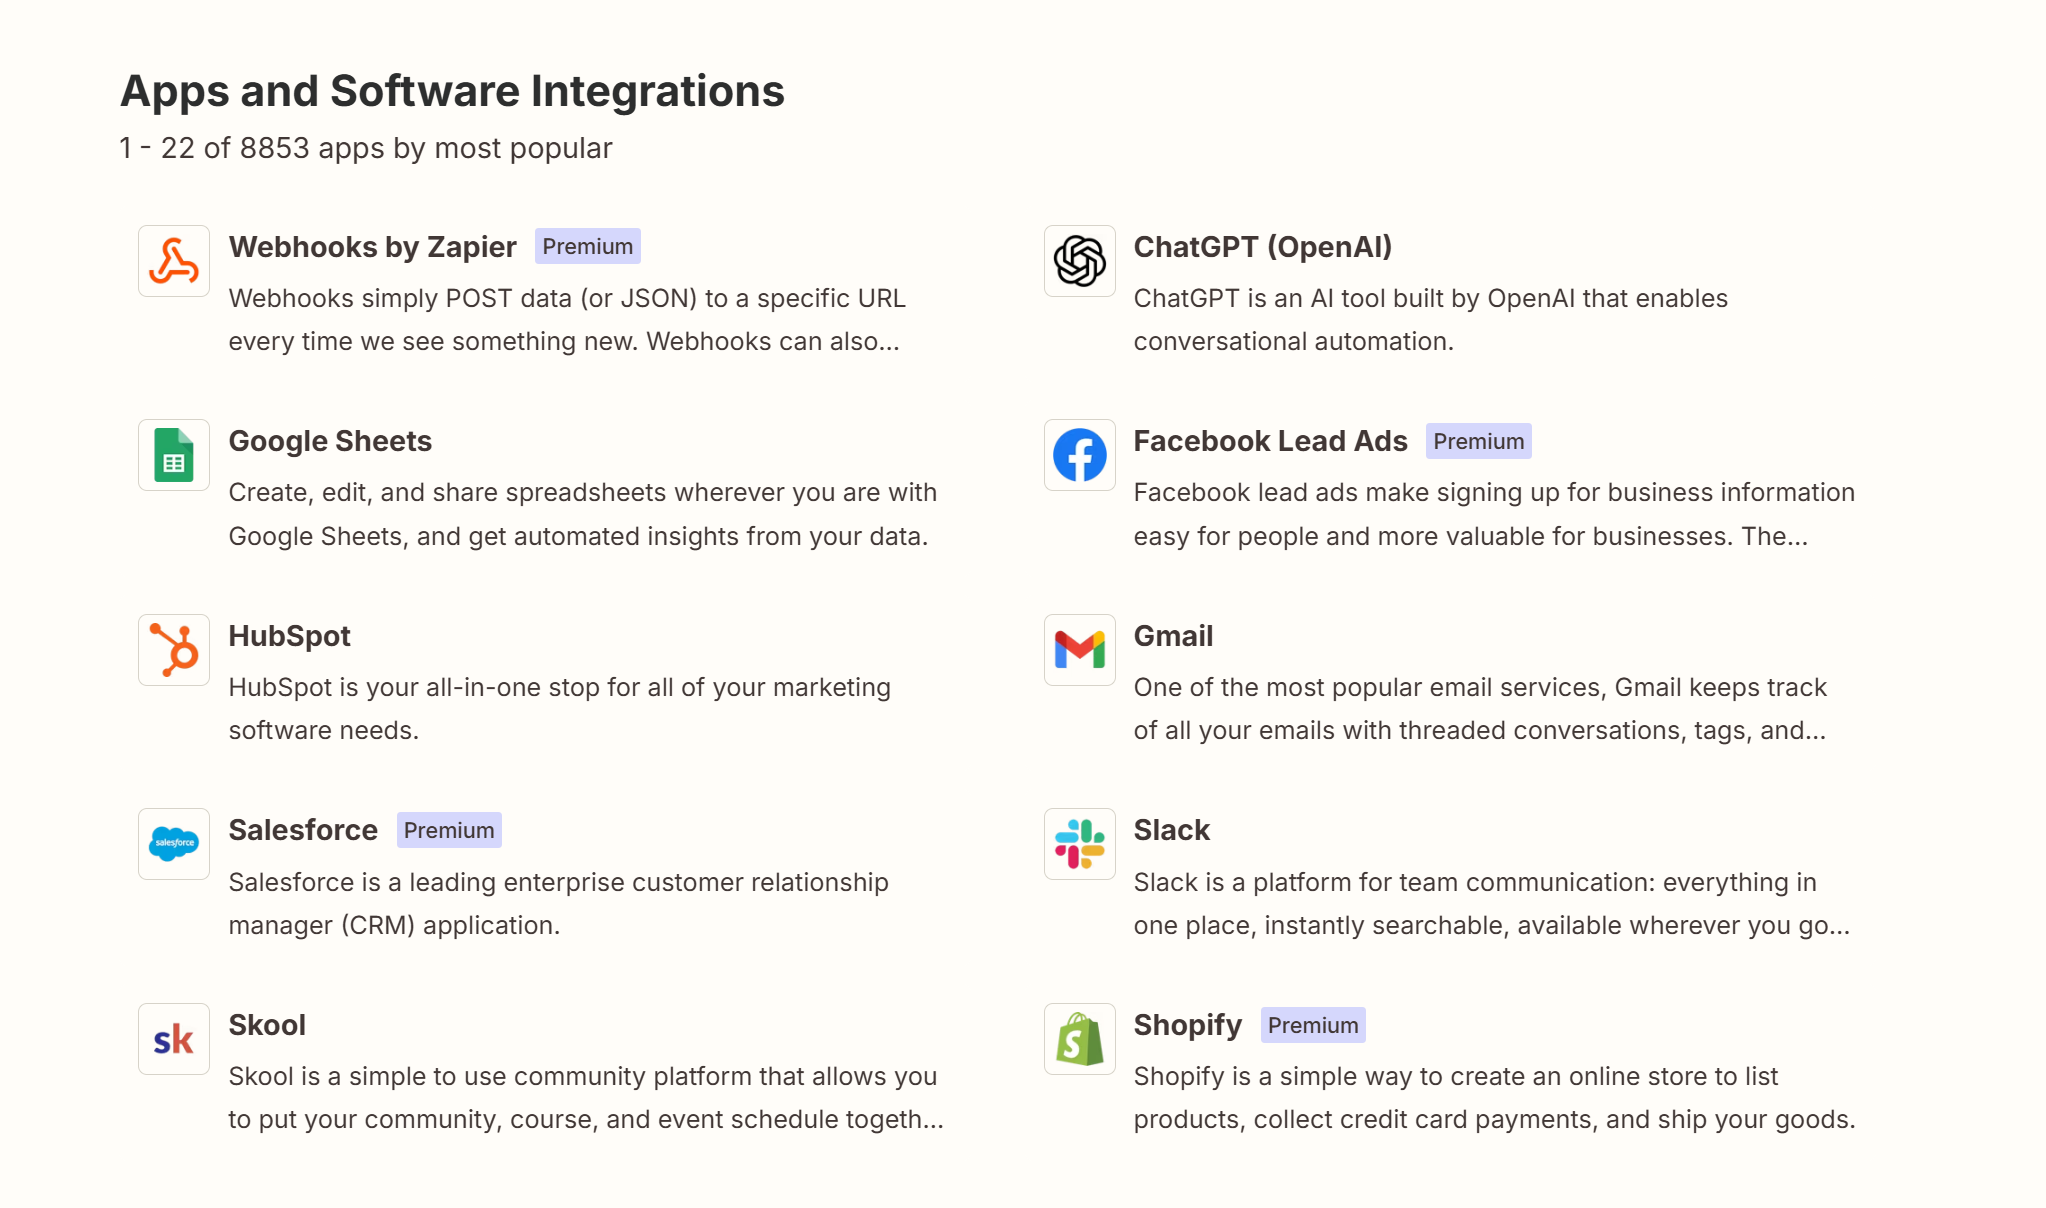Open the Google Sheets integration page
Image resolution: width=2046 pixels, height=1208 pixels.
click(330, 441)
